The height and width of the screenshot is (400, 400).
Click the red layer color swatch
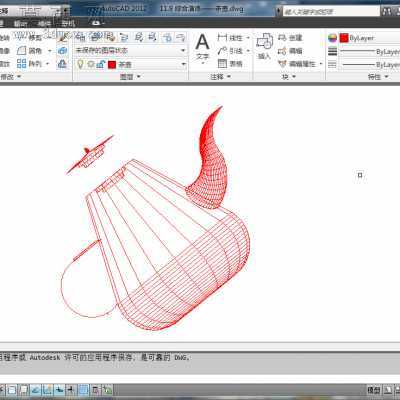click(112, 64)
